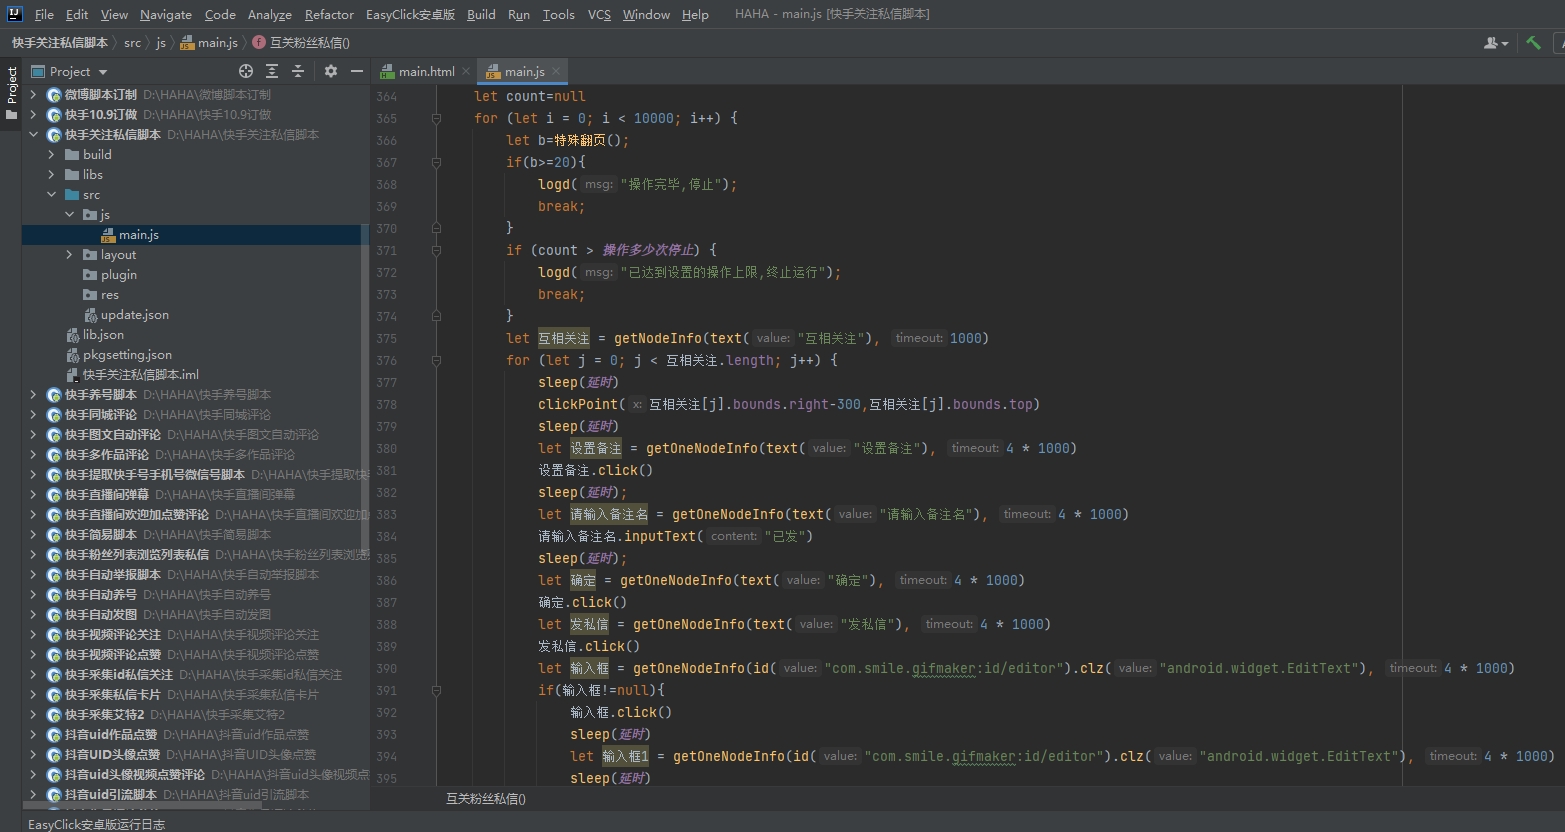
Task: Click the Project tree horizontal scrollbar
Action: coord(142,804)
